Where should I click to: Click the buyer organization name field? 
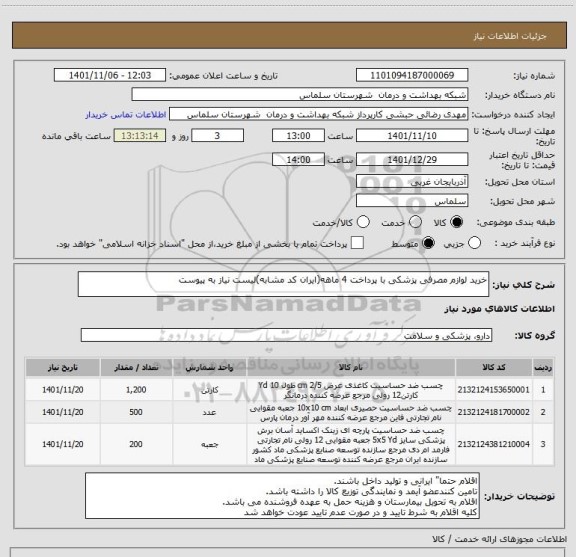coord(300,94)
